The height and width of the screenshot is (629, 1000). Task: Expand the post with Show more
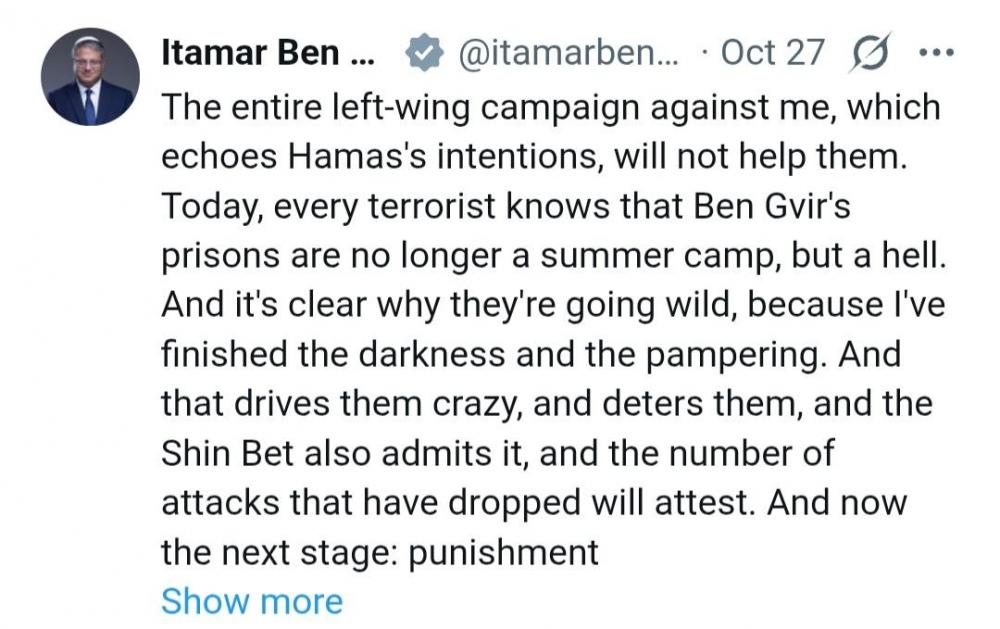pyautogui.click(x=251, y=601)
